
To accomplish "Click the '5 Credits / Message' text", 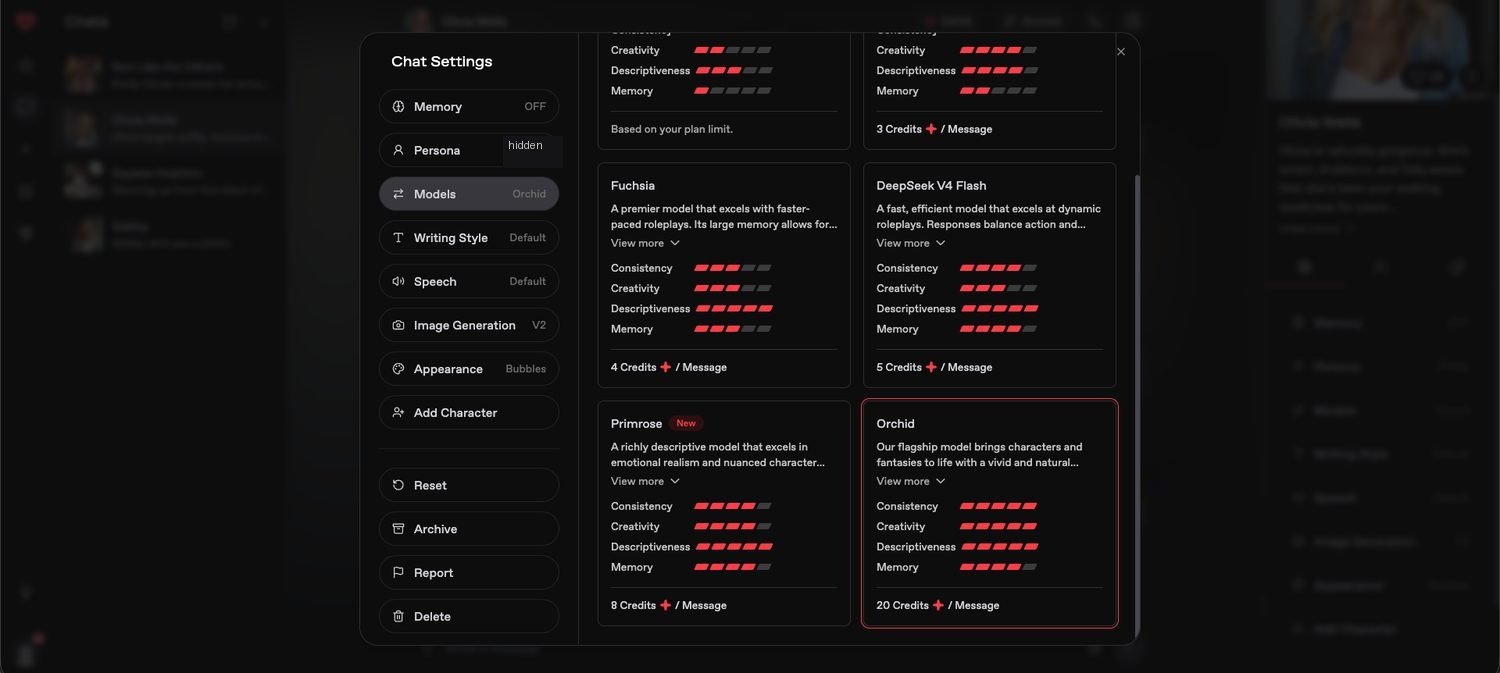I will coord(934,367).
